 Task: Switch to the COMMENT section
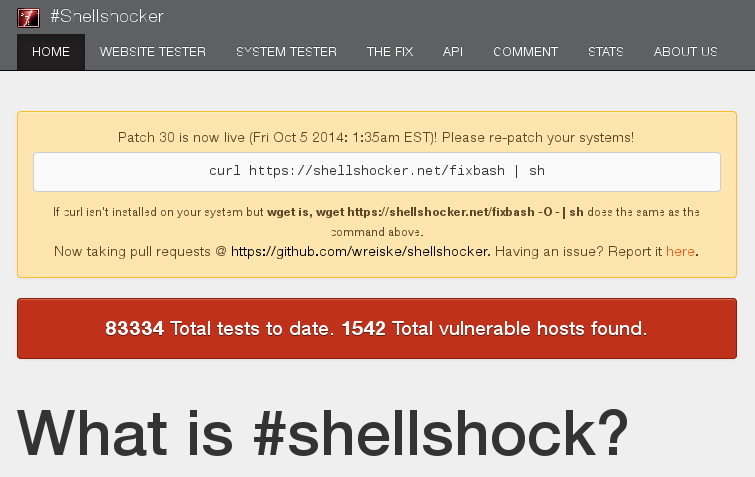tap(525, 52)
